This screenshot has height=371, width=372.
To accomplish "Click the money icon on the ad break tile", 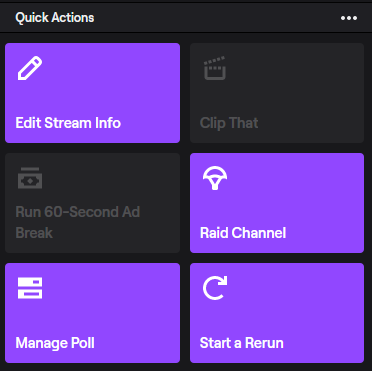I will (x=30, y=178).
